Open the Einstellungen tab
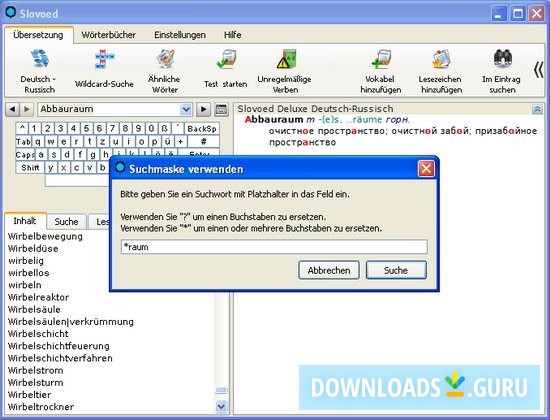This screenshot has width=550, height=420. [x=180, y=35]
